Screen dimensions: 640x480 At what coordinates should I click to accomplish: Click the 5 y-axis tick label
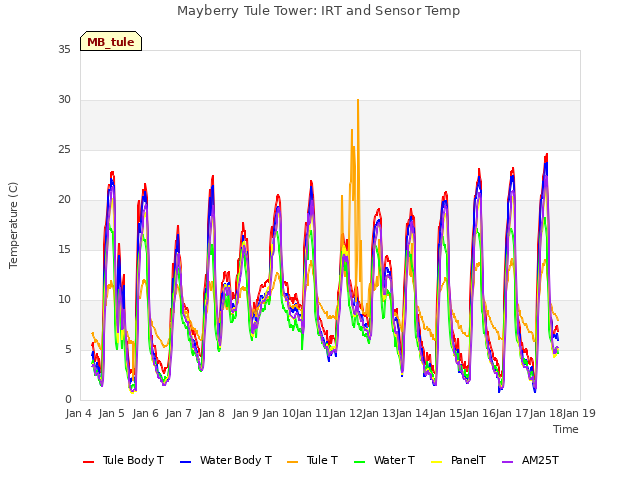click(68, 350)
